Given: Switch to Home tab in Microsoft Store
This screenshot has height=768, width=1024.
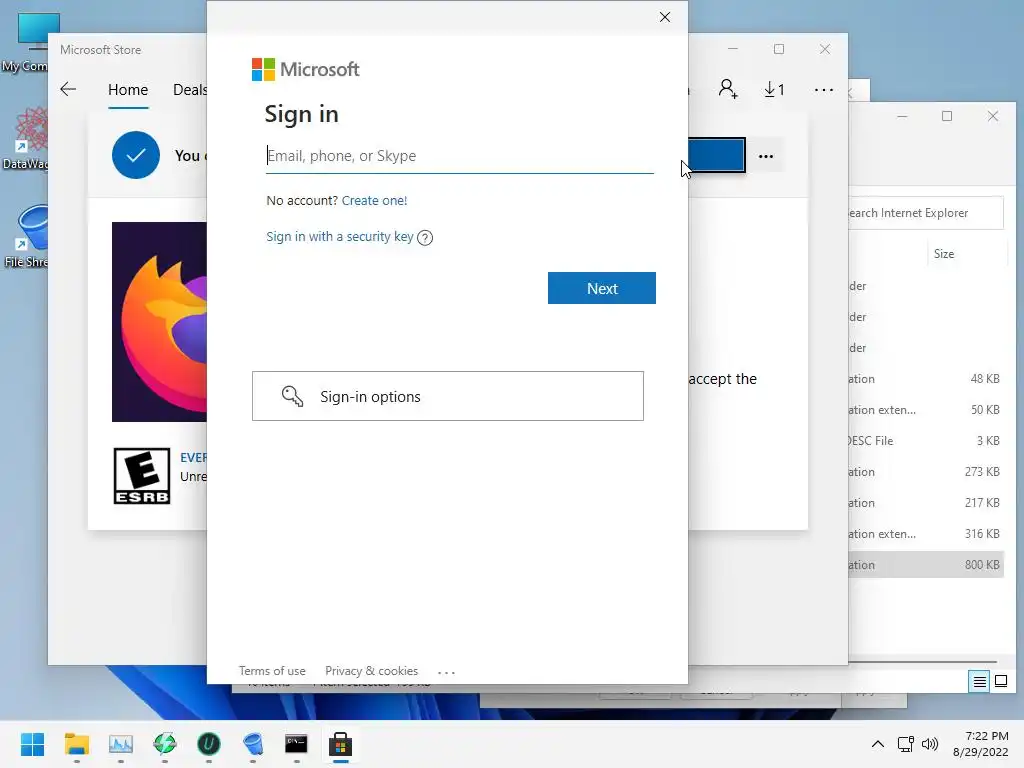Looking at the screenshot, I should (x=128, y=90).
